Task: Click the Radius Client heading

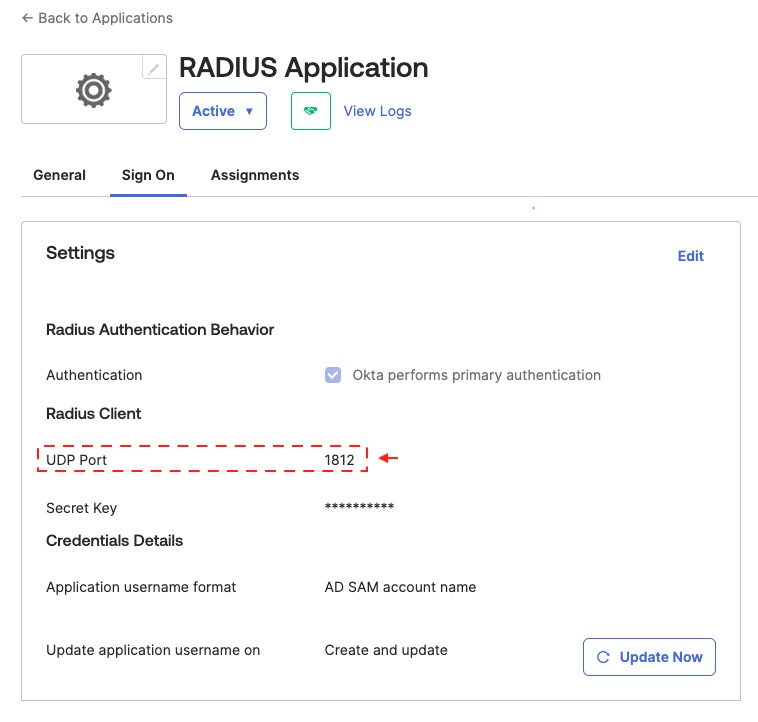Action: tap(94, 414)
